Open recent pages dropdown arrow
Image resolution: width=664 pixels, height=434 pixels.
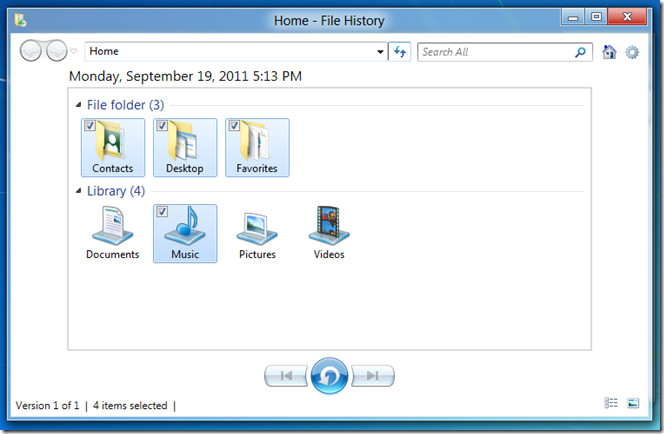pos(74,51)
